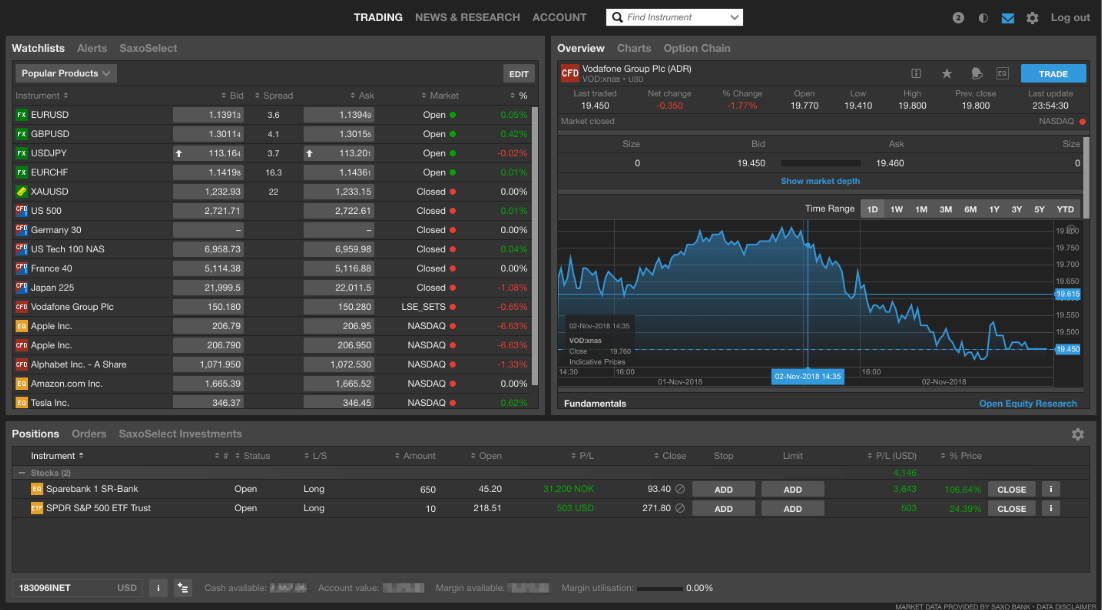1102x610 pixels.
Task: Toggle EDIT mode on the watchlist
Action: click(x=518, y=73)
